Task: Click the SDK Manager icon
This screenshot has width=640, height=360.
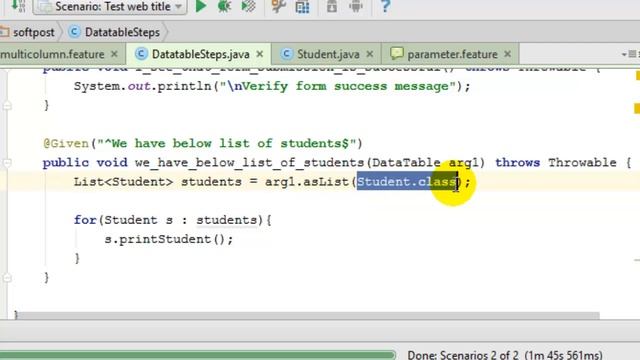Action: pyautogui.click(x=332, y=6)
